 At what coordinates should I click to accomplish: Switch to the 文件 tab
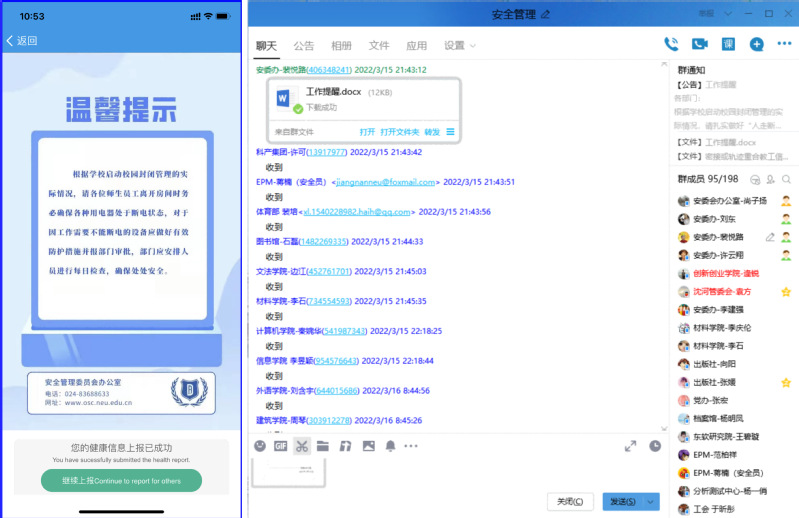pyautogui.click(x=379, y=46)
